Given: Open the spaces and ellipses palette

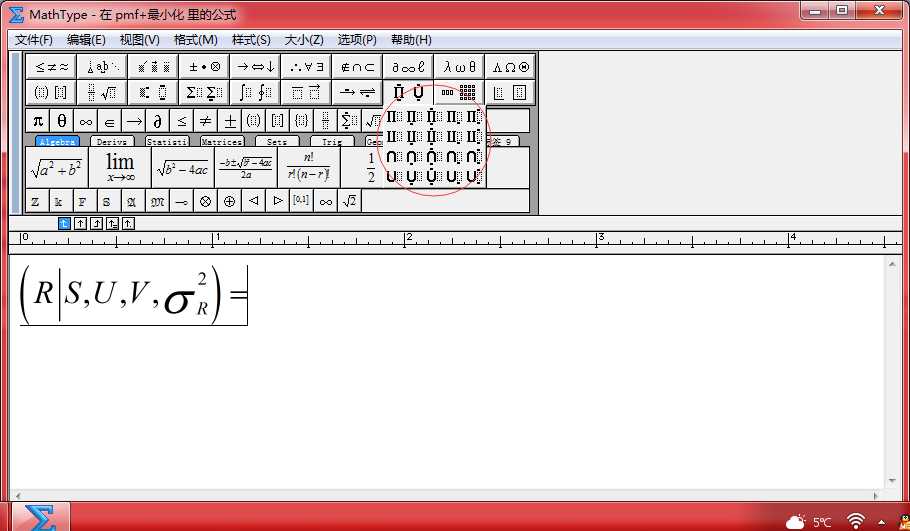Looking at the screenshot, I should tap(102, 67).
